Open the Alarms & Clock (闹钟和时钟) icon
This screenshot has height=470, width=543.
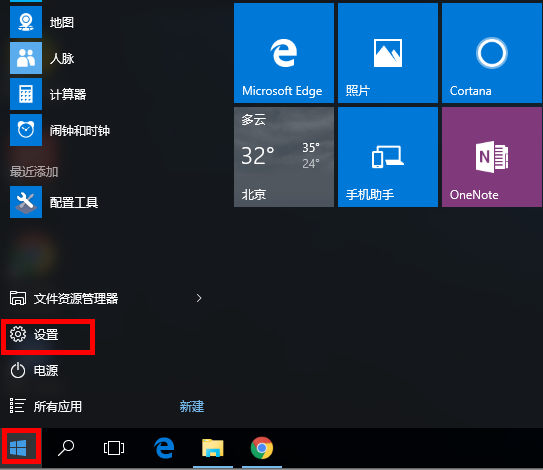pyautogui.click(x=26, y=130)
